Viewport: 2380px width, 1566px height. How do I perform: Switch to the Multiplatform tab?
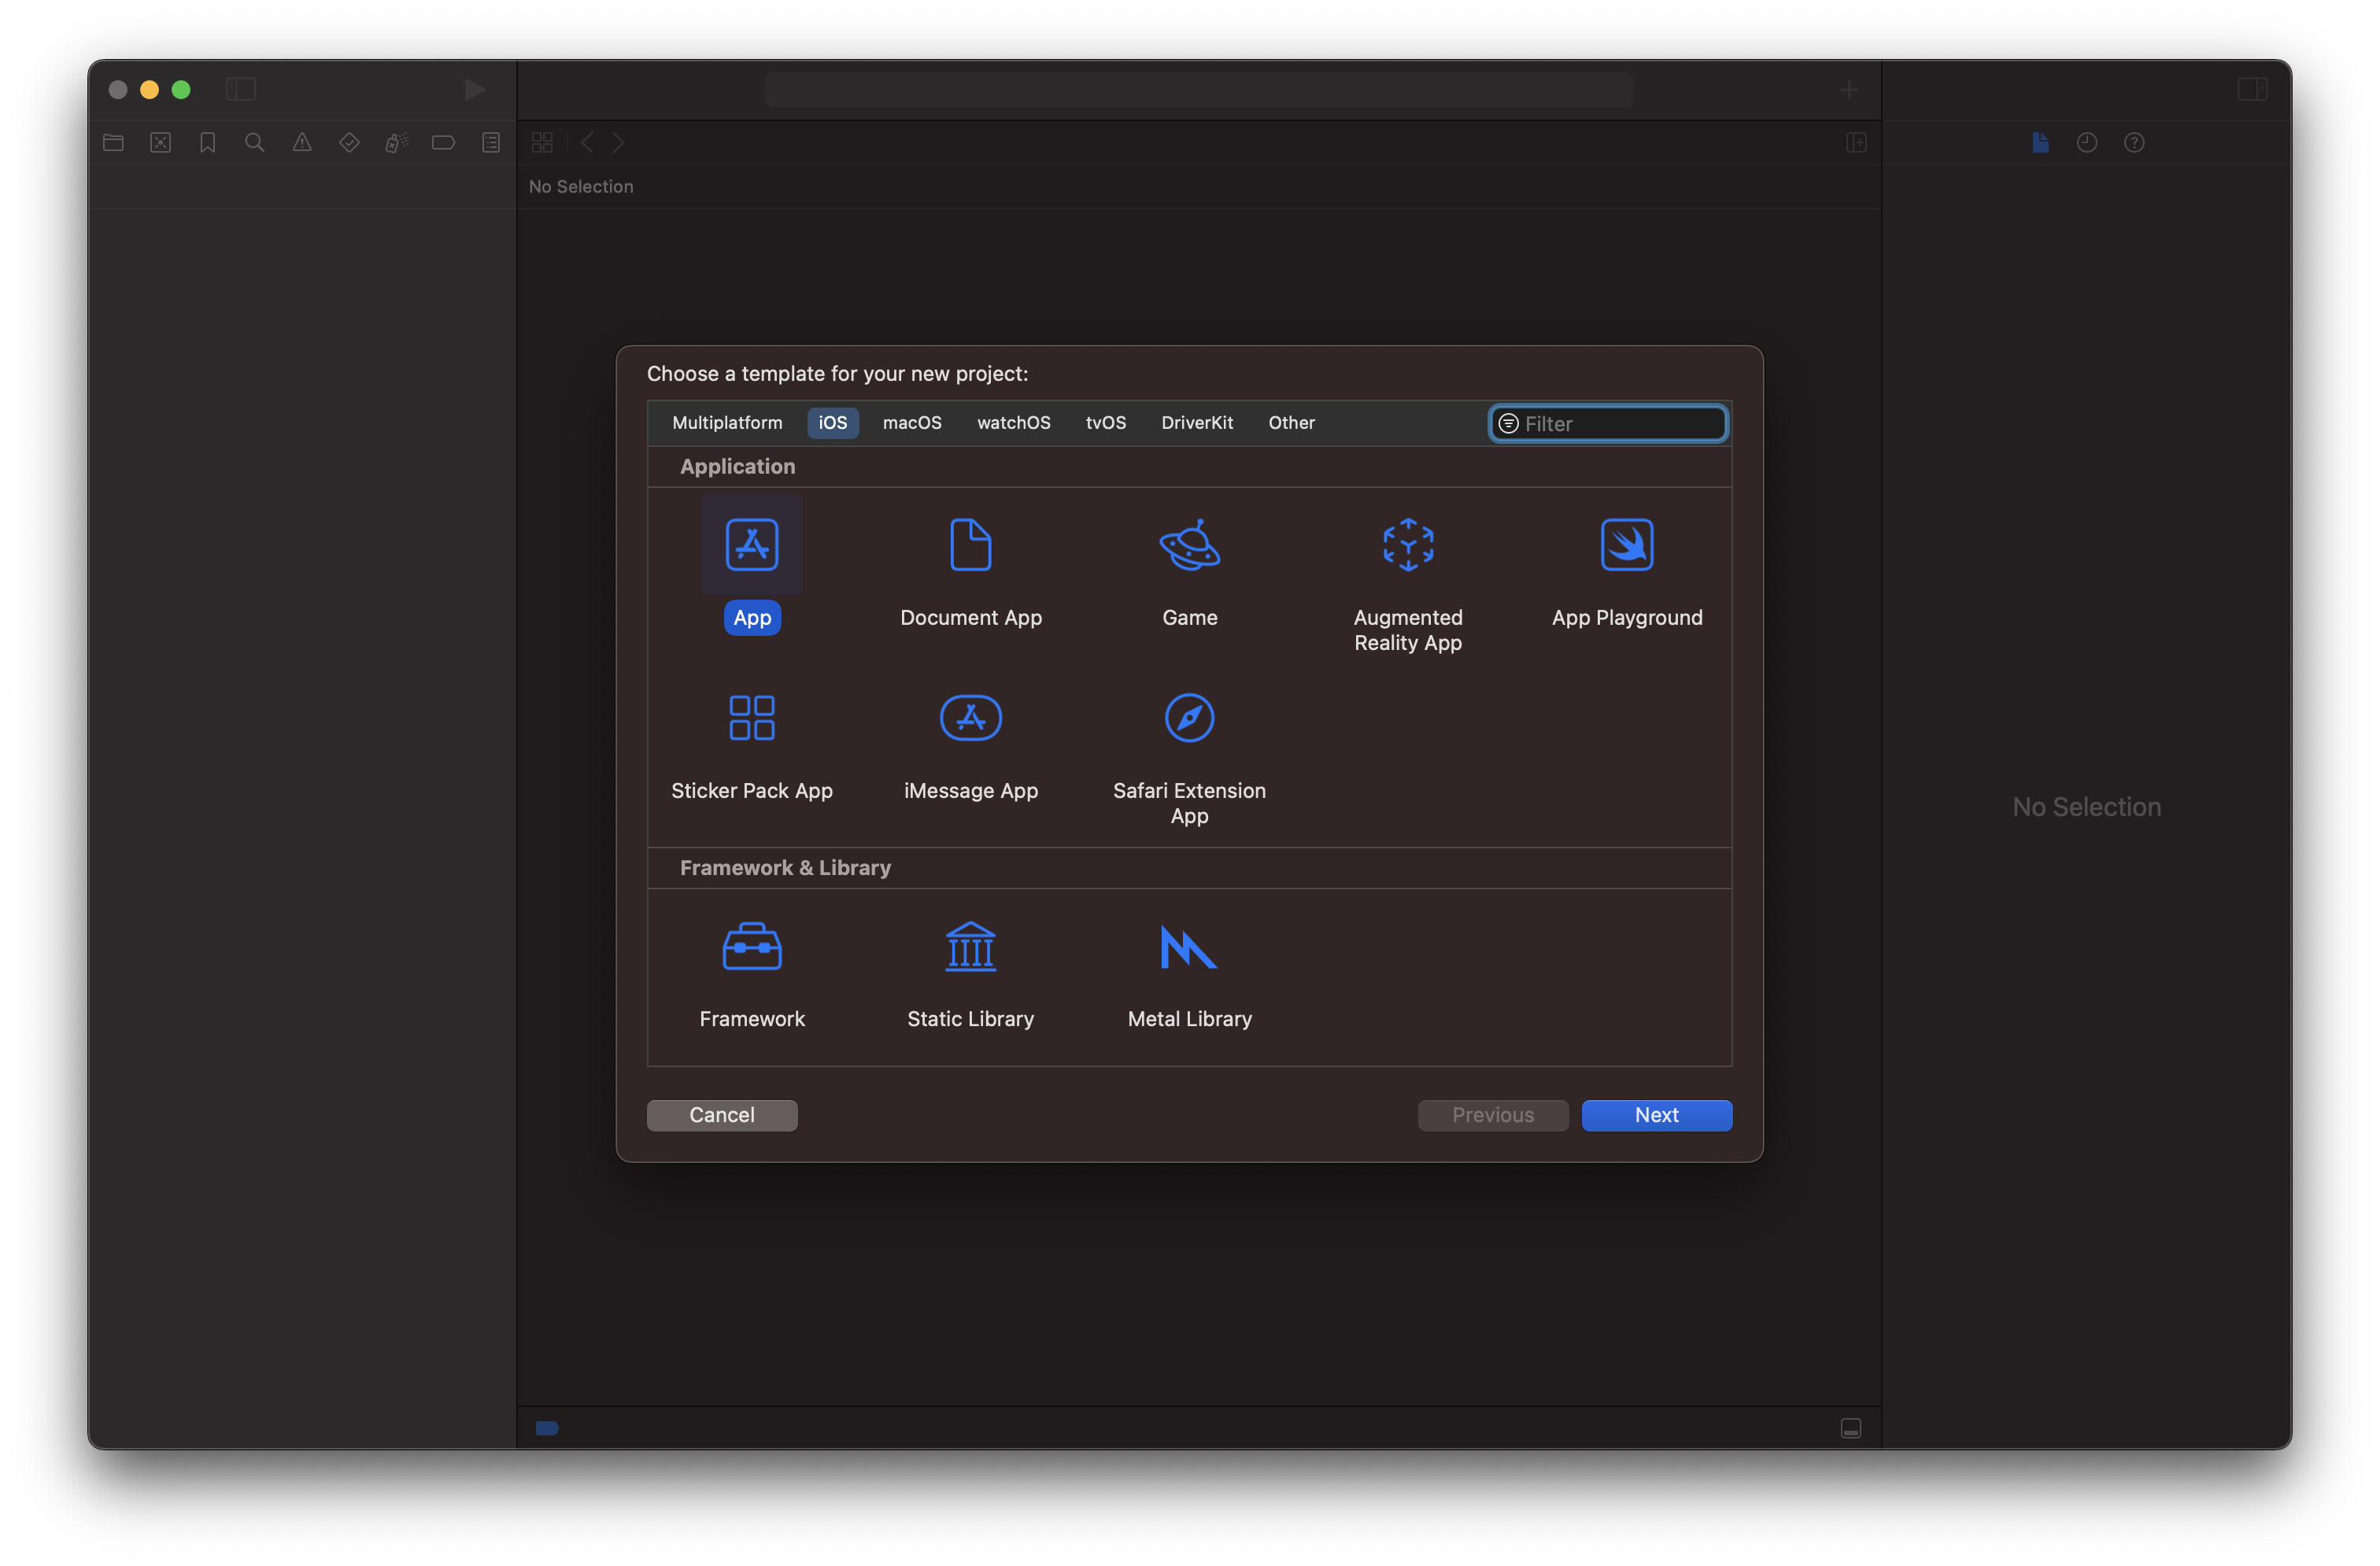(x=727, y=423)
